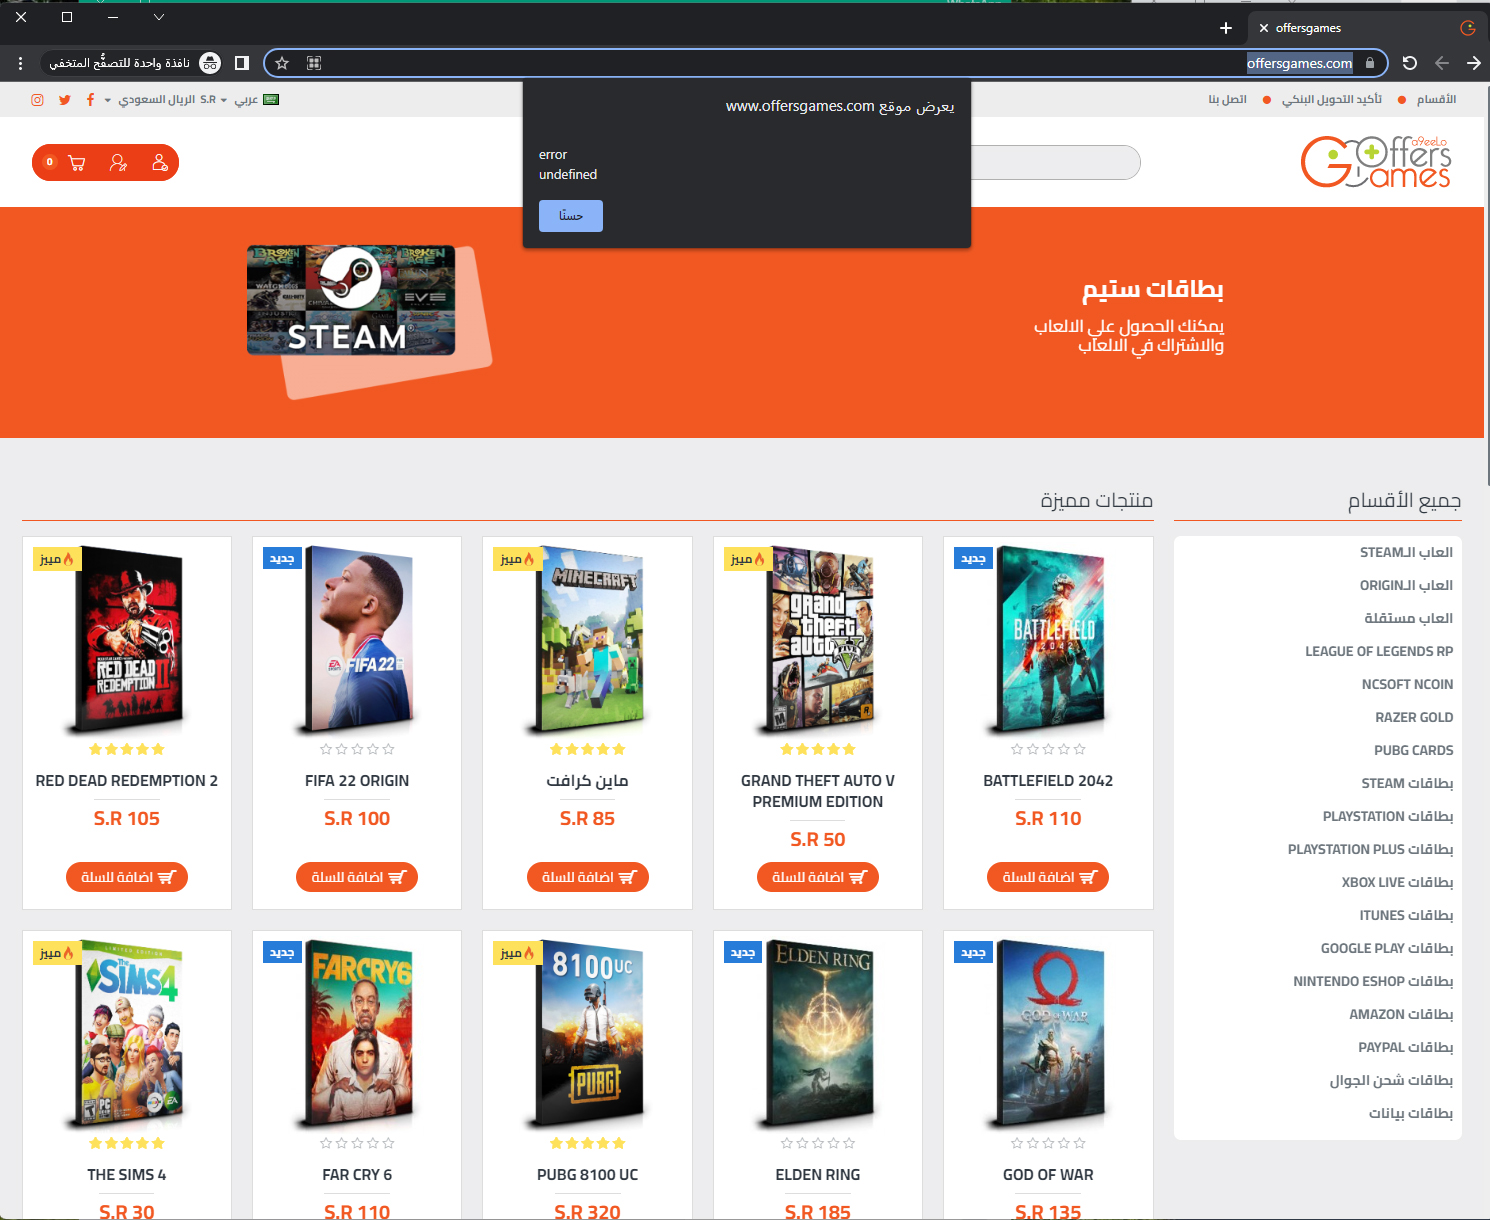Open the الأقسام top menu item
1490x1220 pixels.
(x=1436, y=100)
